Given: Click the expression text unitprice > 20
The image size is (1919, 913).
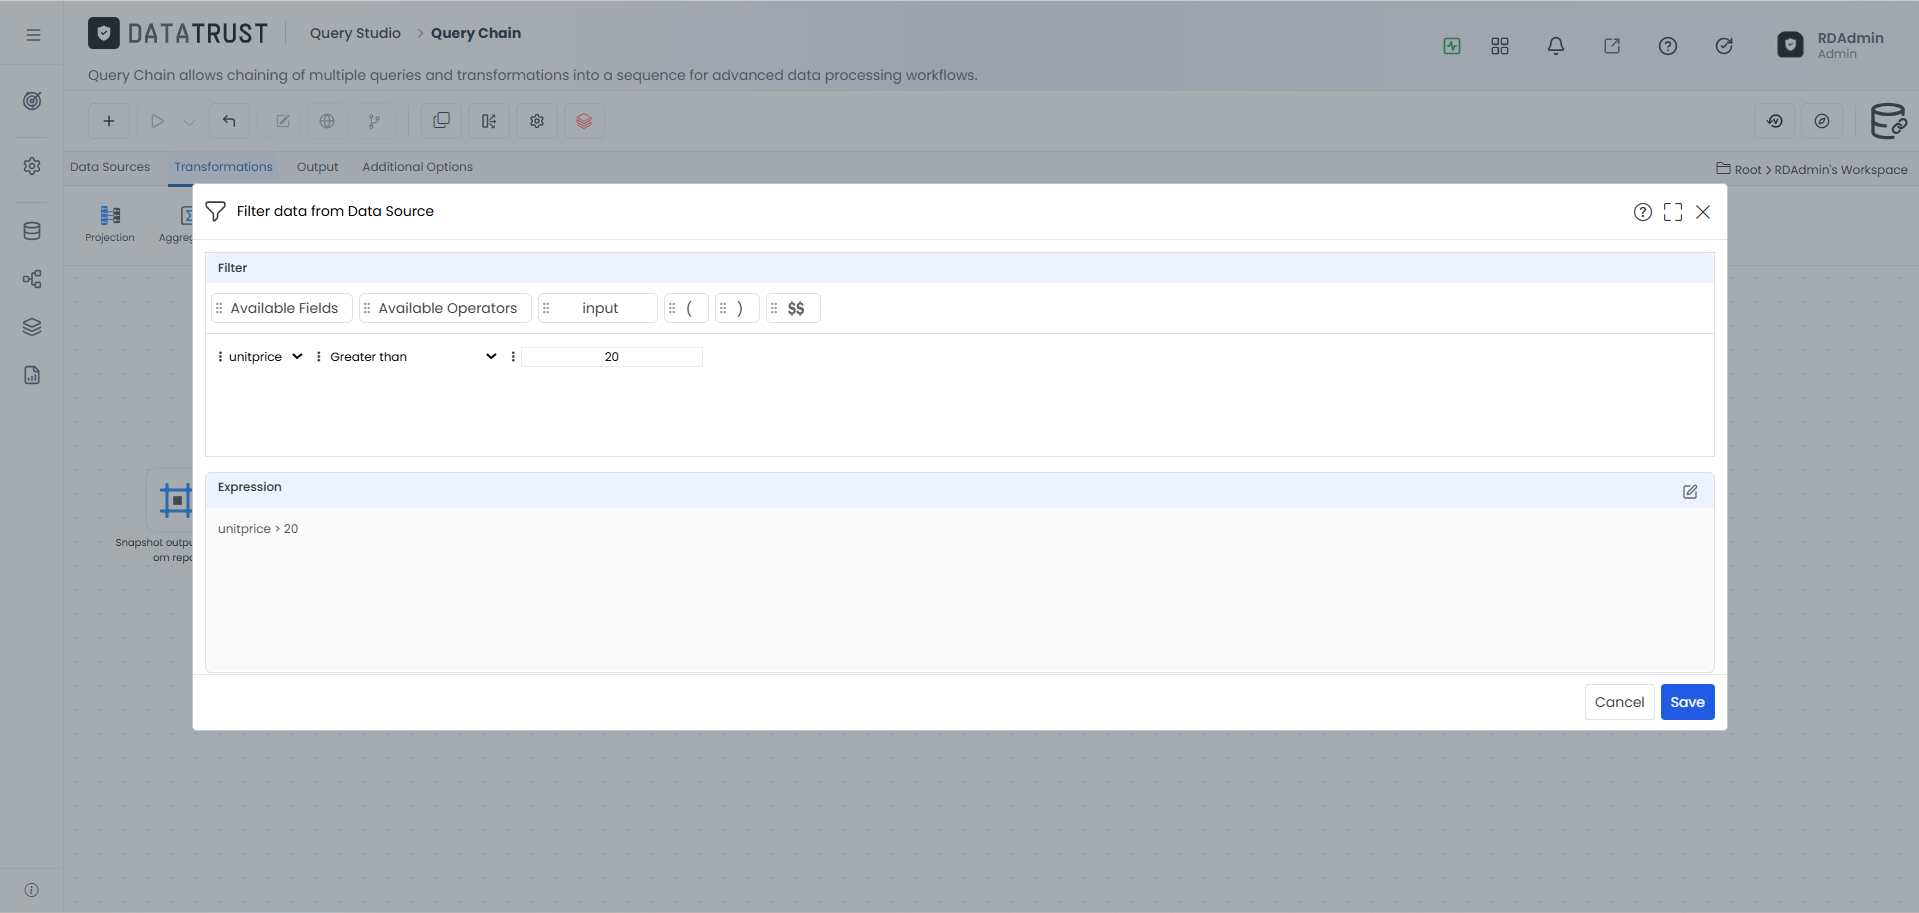Looking at the screenshot, I should pos(258,529).
